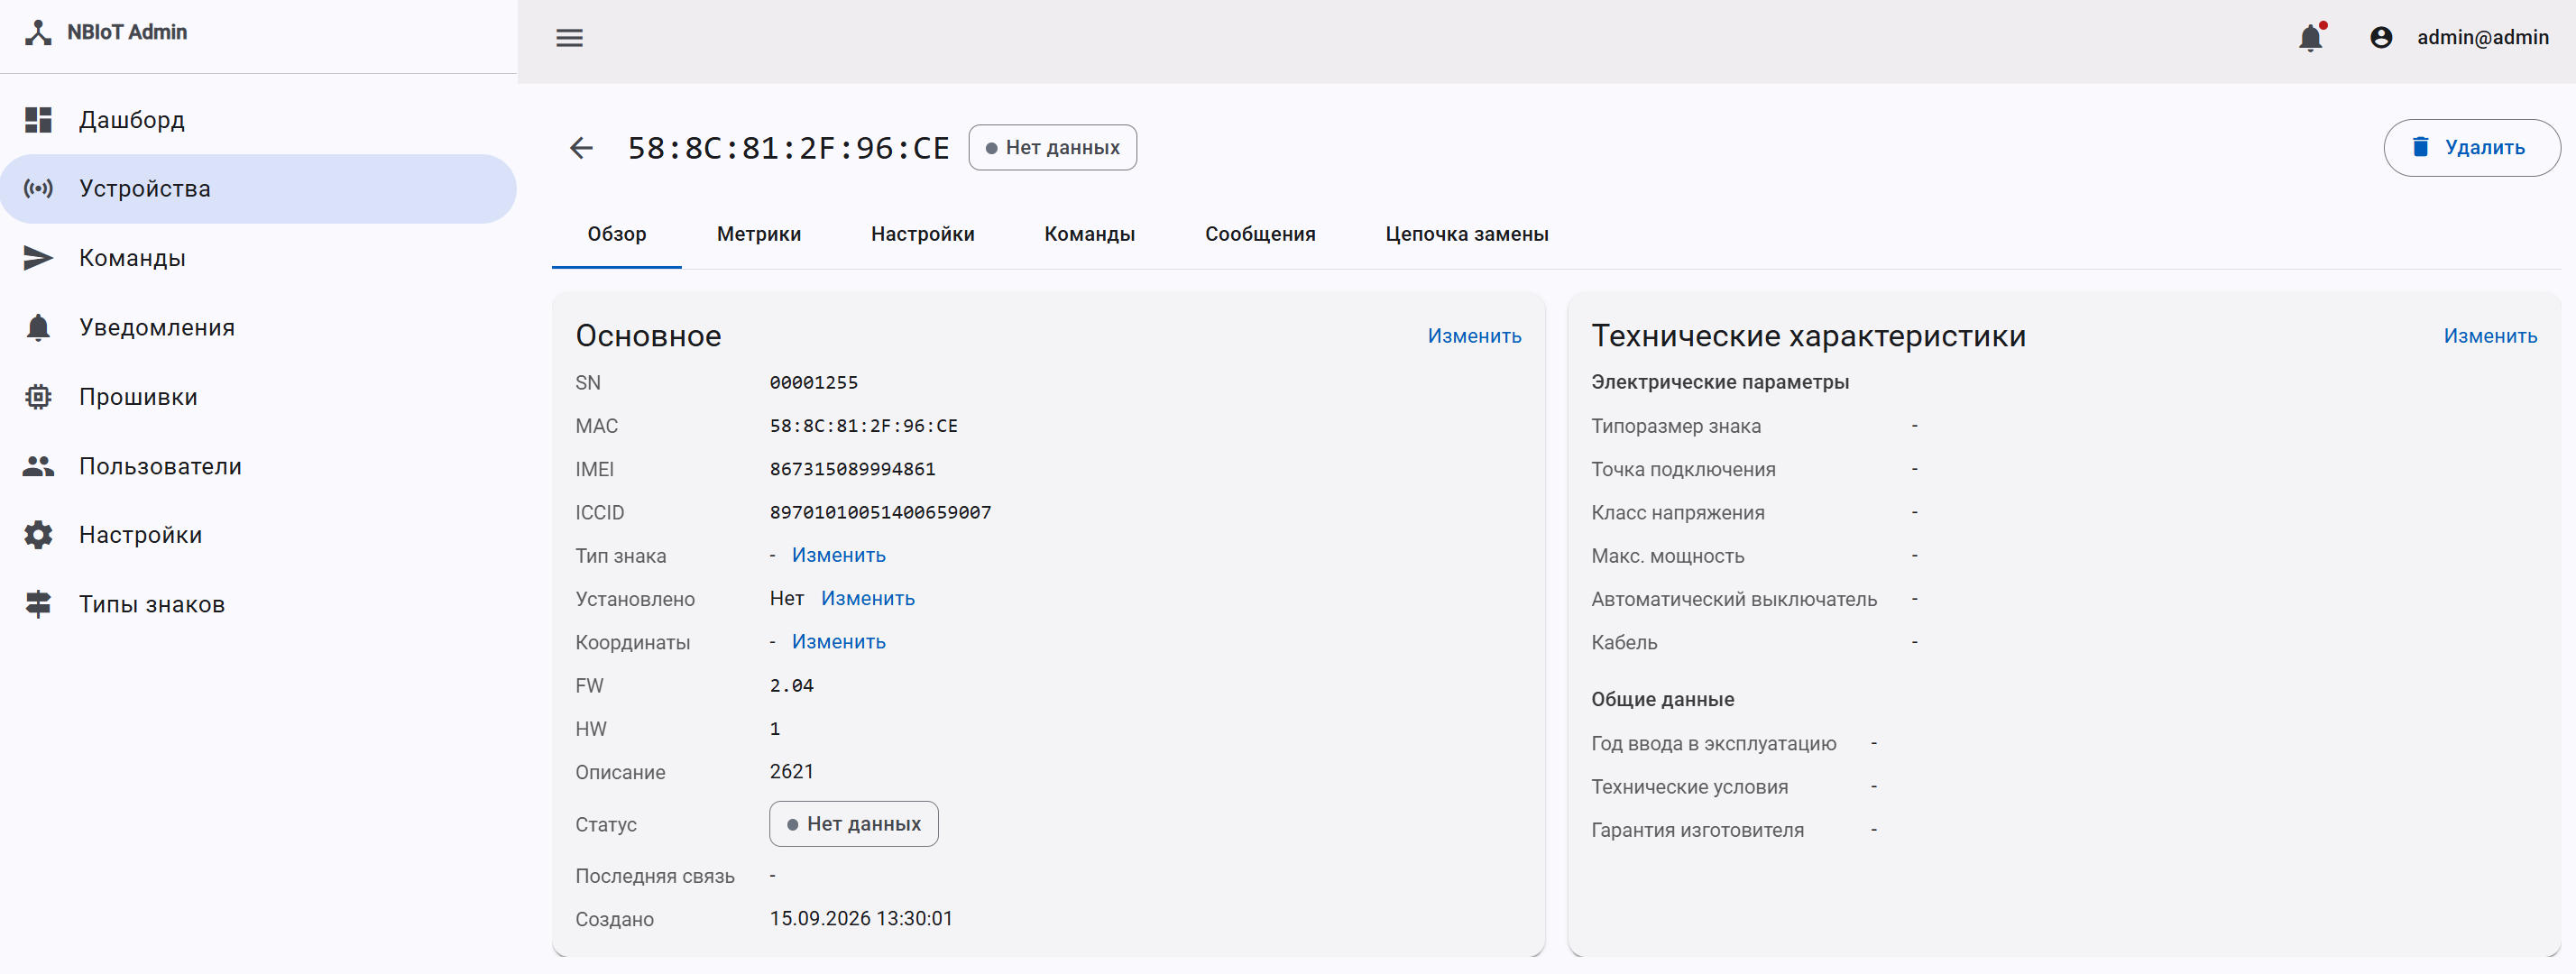2576x974 pixels.
Task: Click the Прошивки chip icon
Action: click(38, 397)
